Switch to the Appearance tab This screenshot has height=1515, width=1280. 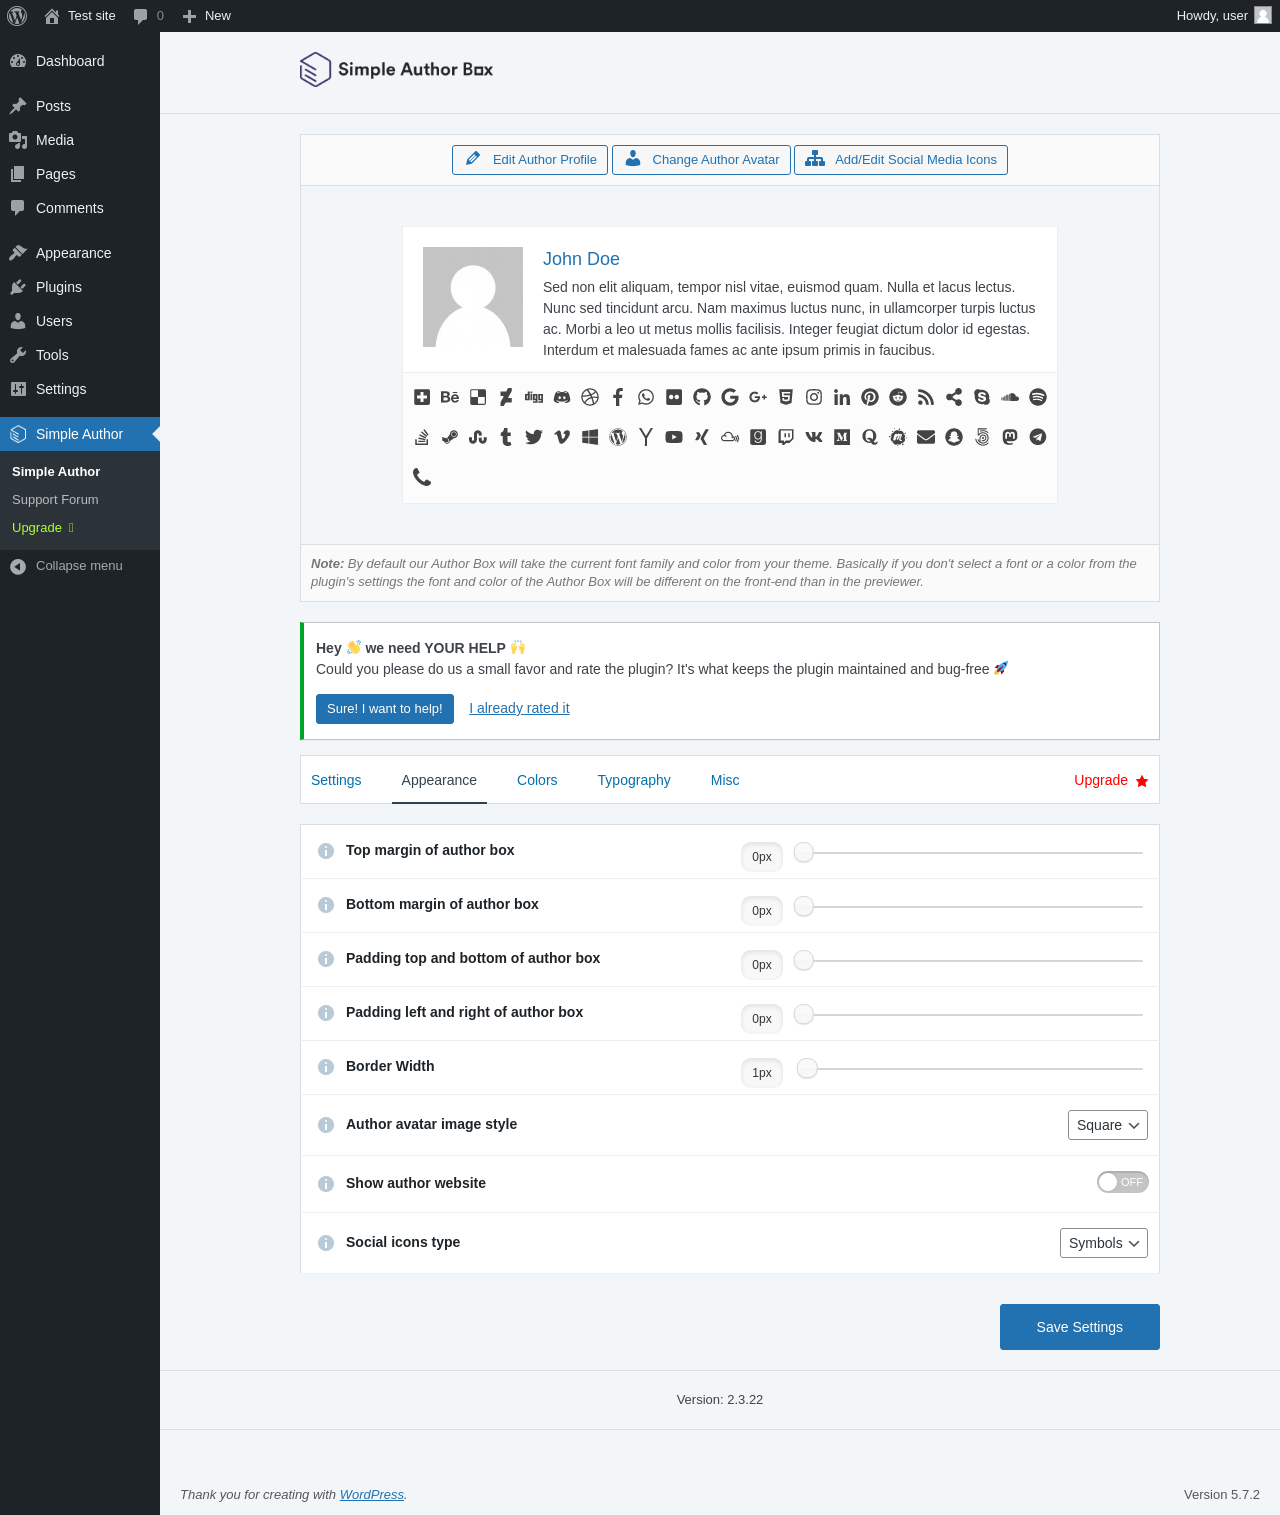(439, 780)
